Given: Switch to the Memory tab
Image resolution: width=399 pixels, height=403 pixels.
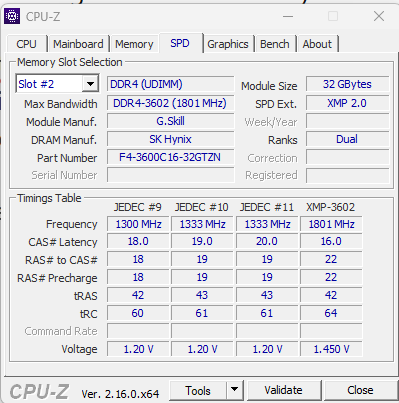Looking at the screenshot, I should pos(134,44).
